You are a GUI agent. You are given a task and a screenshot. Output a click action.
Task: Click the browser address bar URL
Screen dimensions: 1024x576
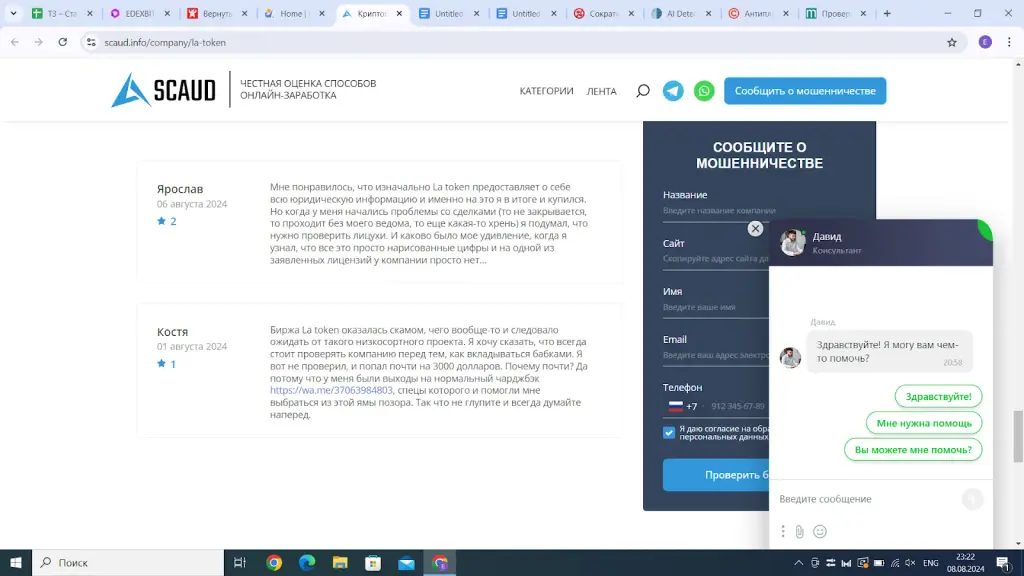pyautogui.click(x=165, y=42)
